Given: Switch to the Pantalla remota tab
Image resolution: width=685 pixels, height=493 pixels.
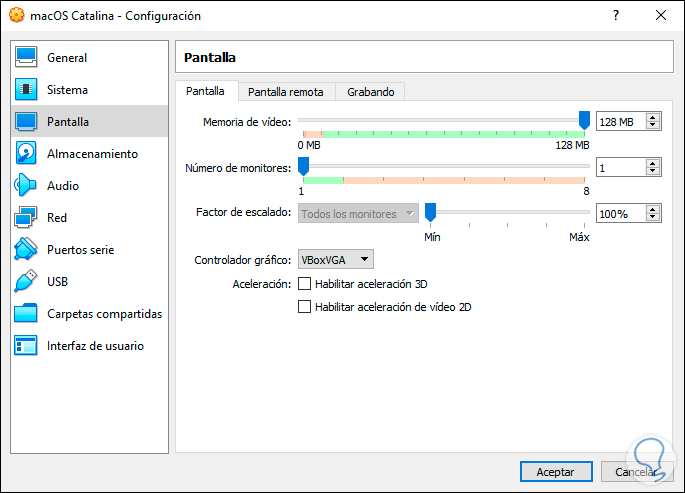Looking at the screenshot, I should (286, 92).
